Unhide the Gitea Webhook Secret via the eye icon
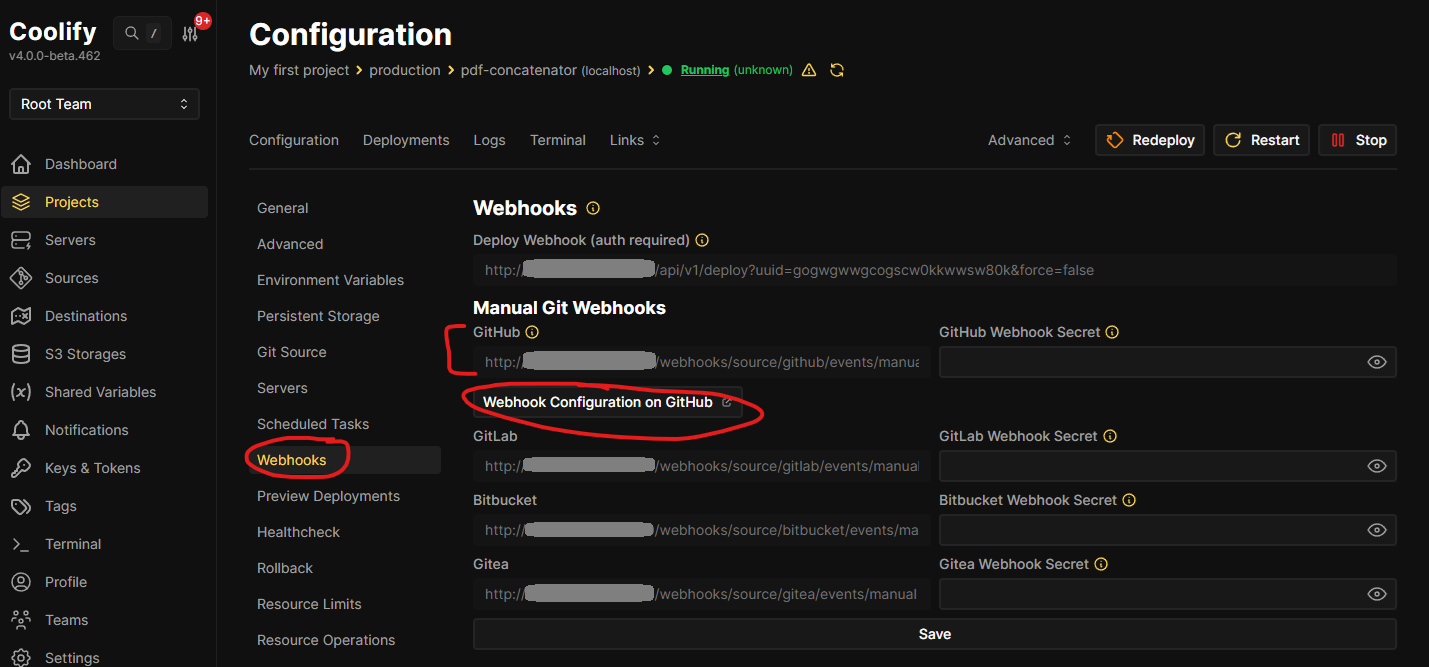Screen dimensions: 1429x667 click(x=1377, y=594)
